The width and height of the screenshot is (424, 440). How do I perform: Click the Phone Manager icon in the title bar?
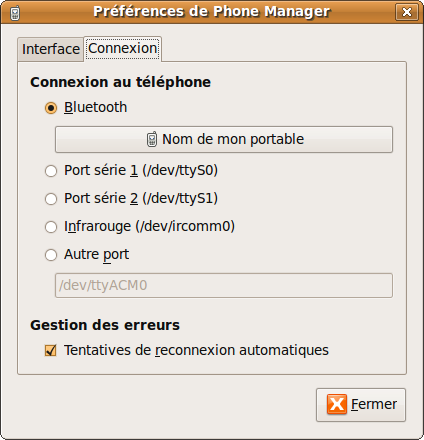click(15, 13)
